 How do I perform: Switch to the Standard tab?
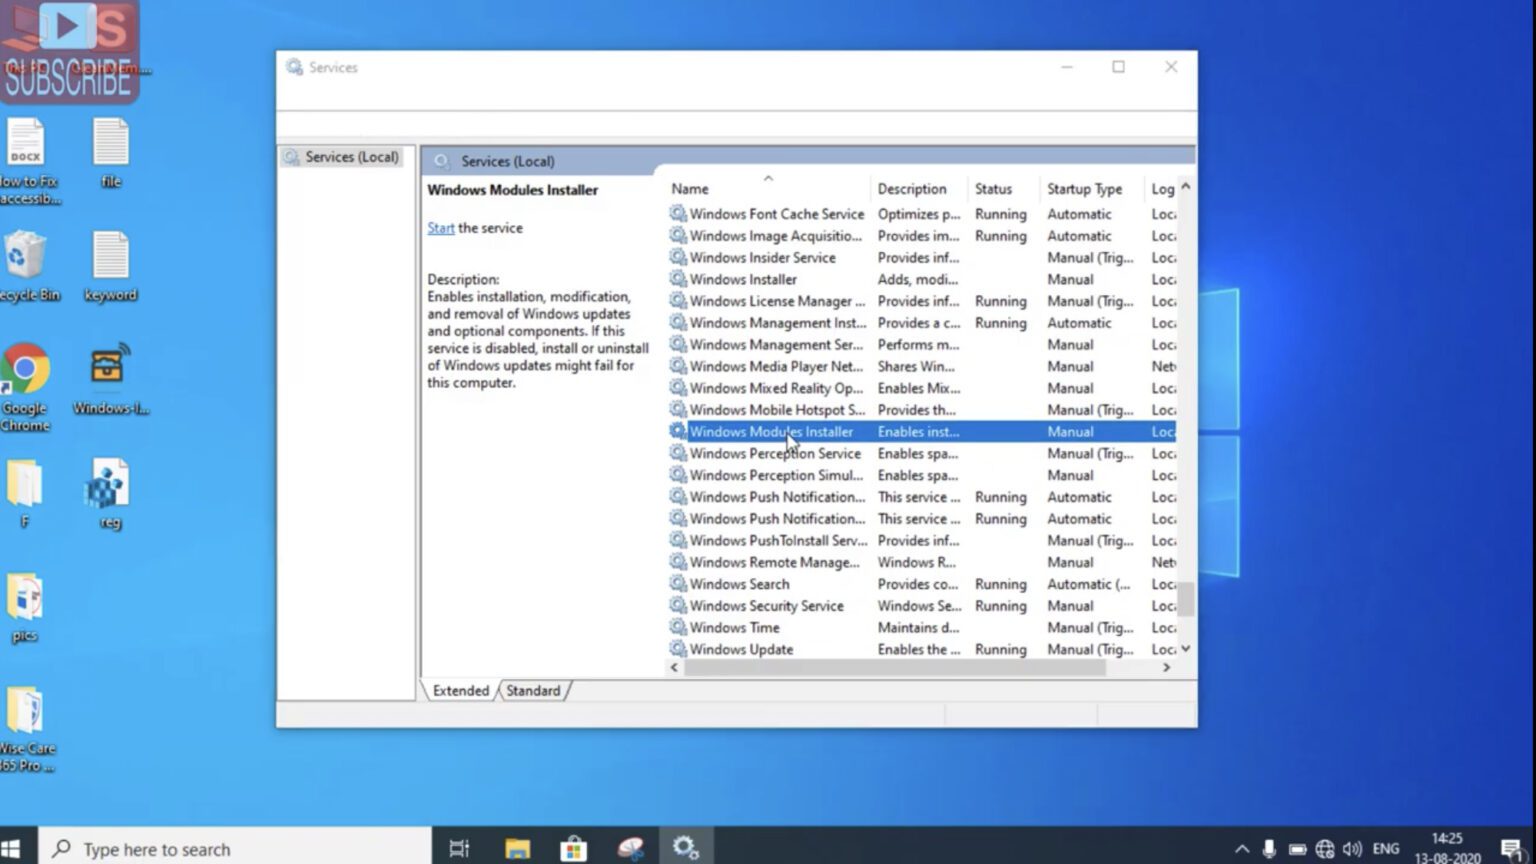pos(533,691)
